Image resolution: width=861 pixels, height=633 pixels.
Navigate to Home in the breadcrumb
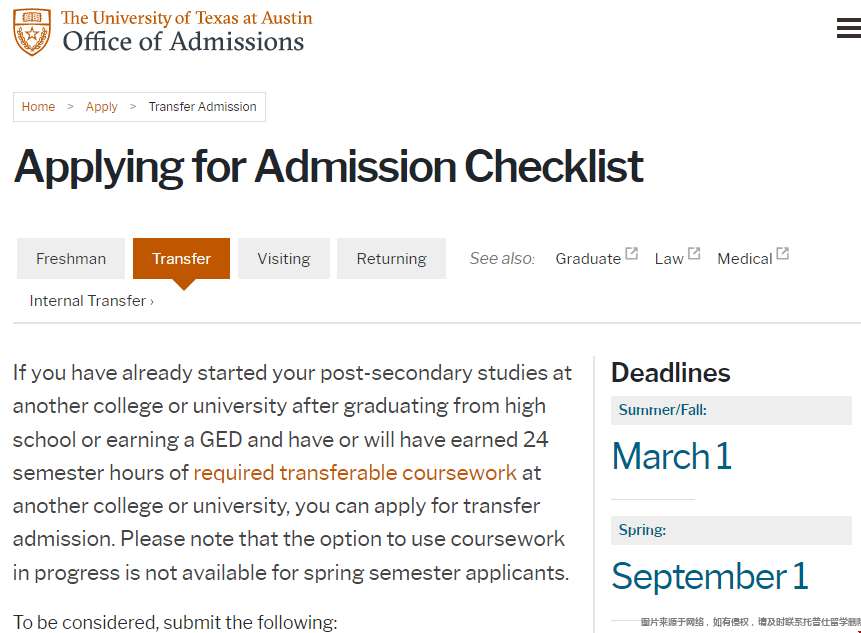38,107
